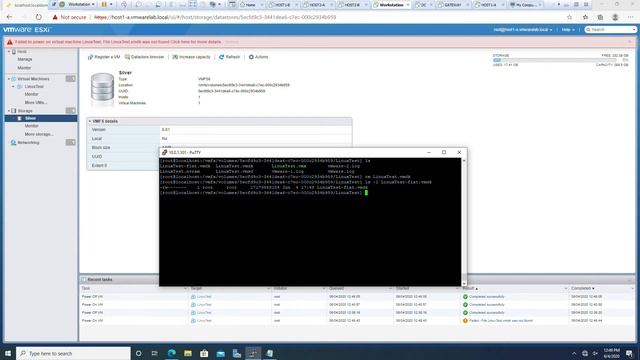
Task: Open the Windows Start menu
Action: point(7,353)
